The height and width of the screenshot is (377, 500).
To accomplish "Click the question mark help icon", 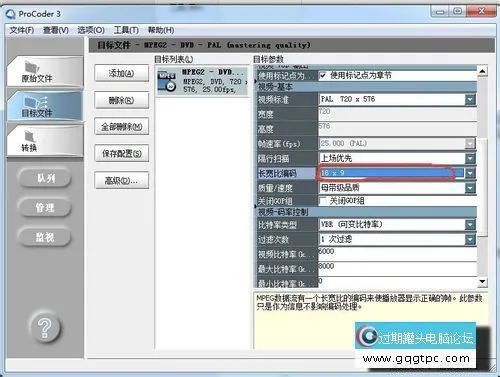I will (45, 328).
